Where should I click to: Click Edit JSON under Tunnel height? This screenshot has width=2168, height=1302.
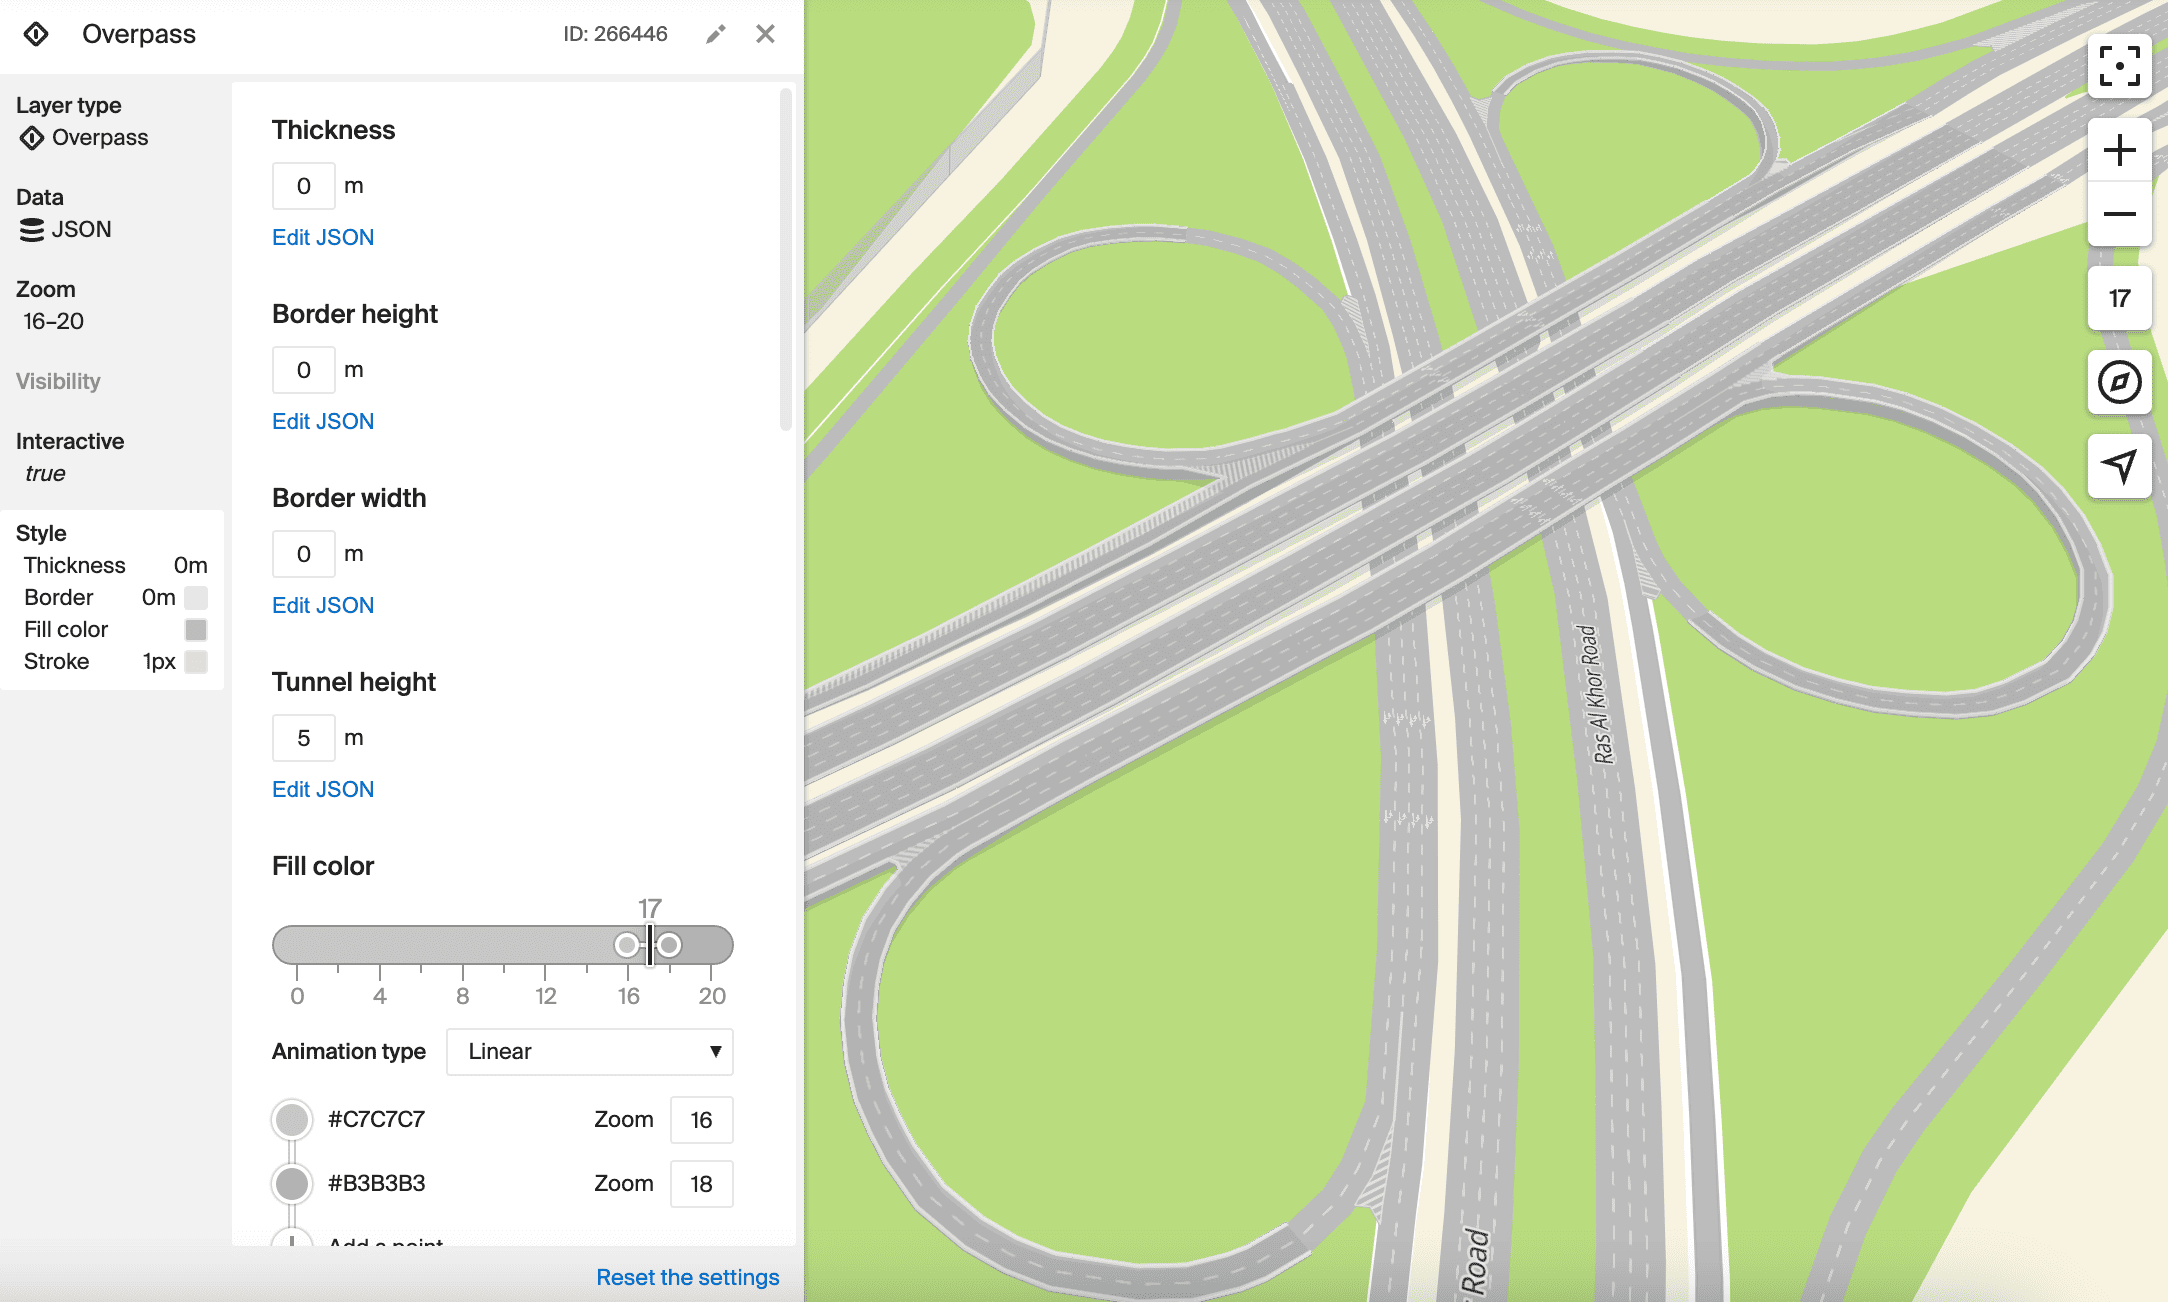322,789
